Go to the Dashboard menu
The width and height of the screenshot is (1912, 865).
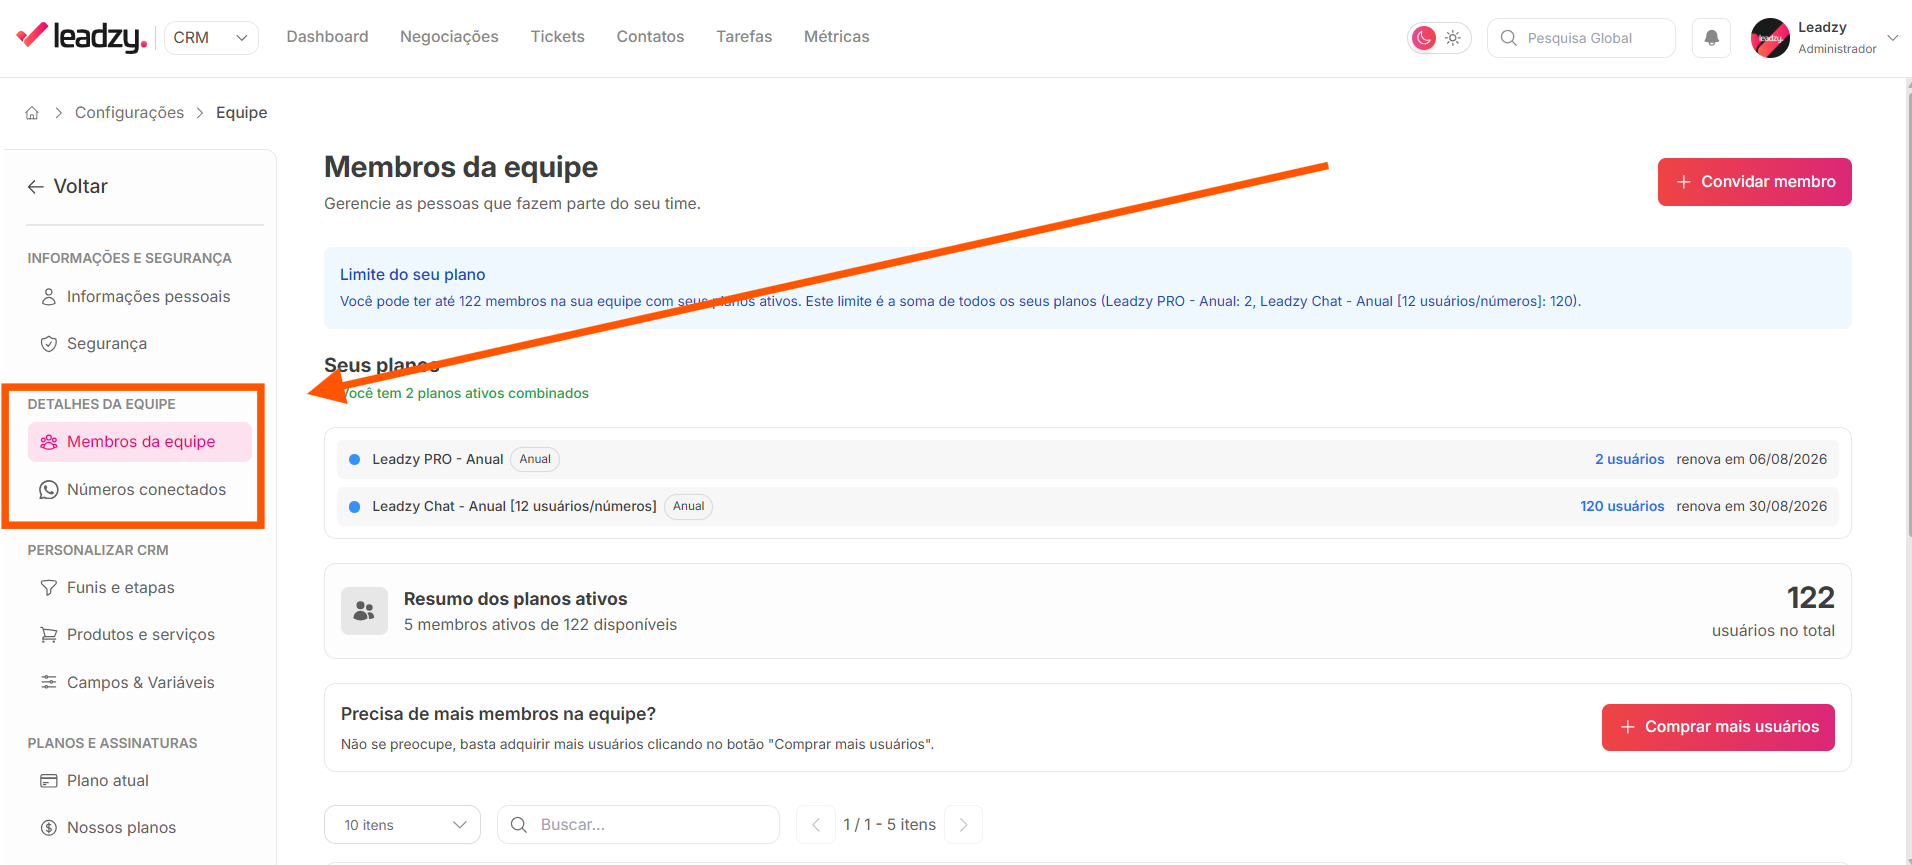327,37
